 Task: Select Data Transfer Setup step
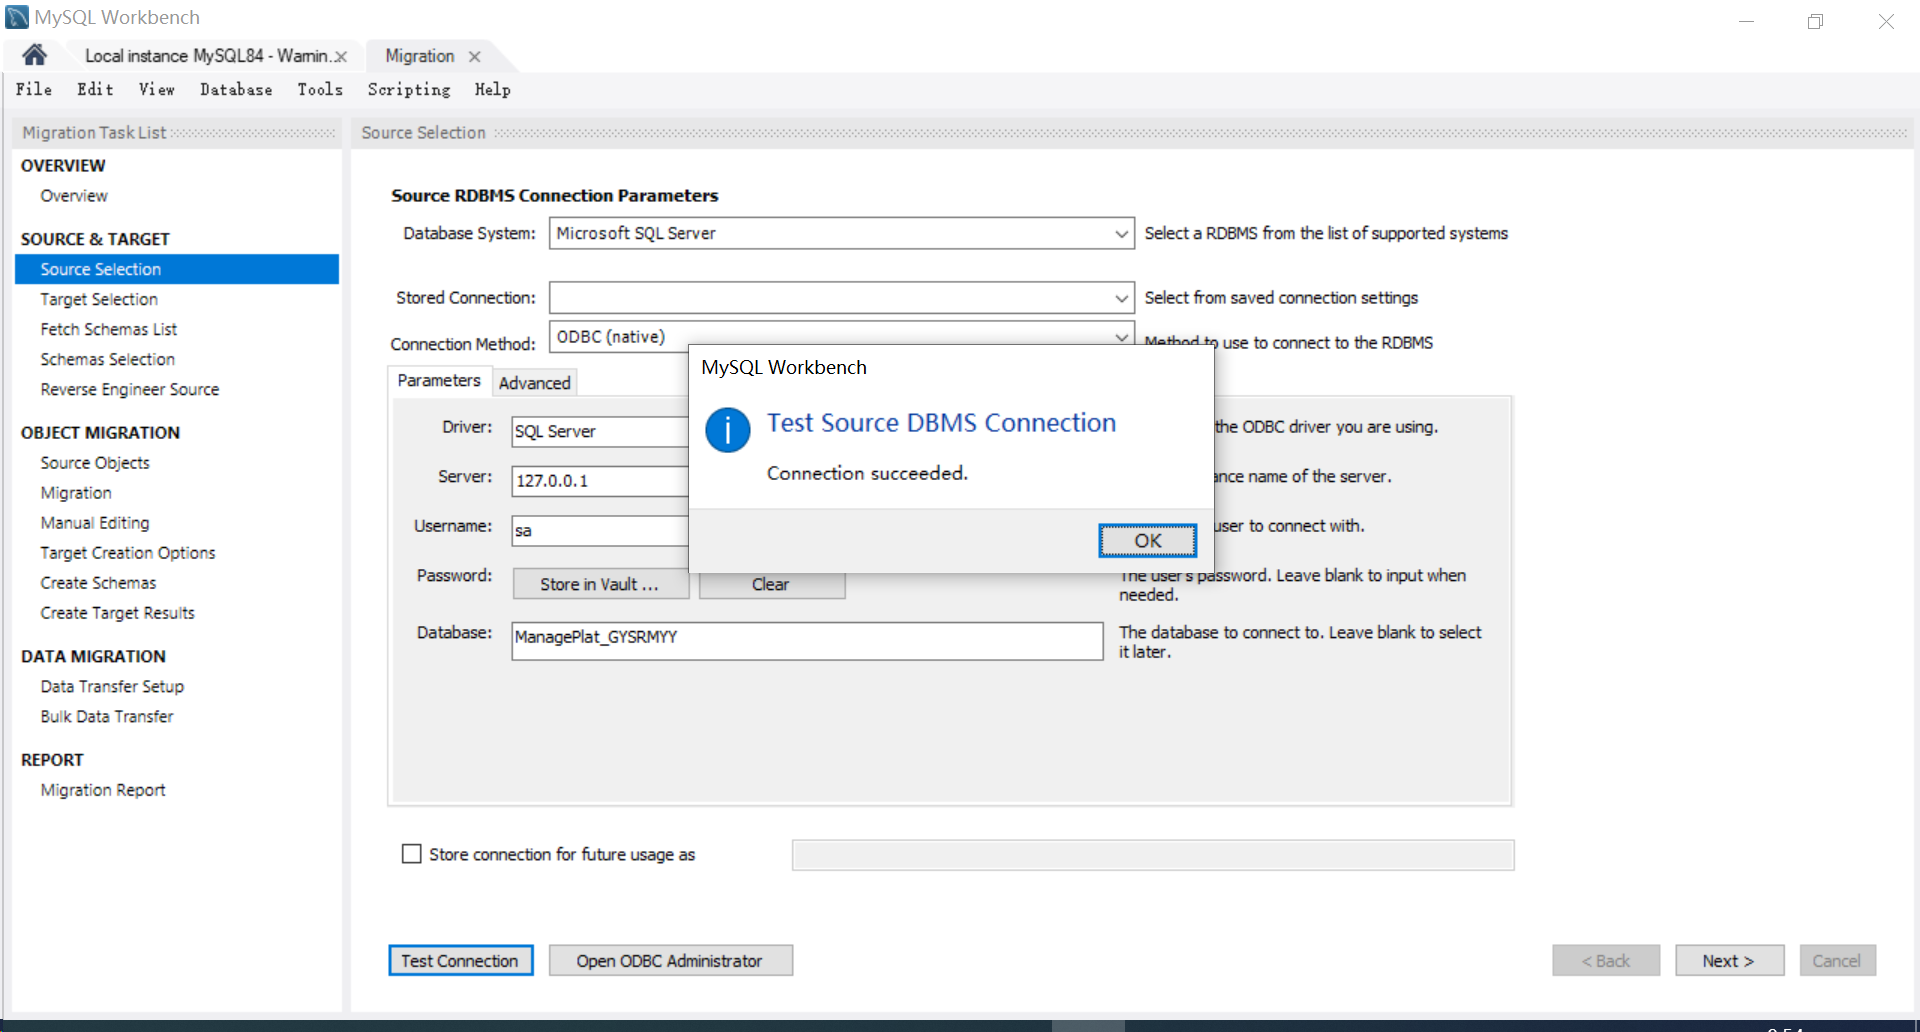point(112,687)
